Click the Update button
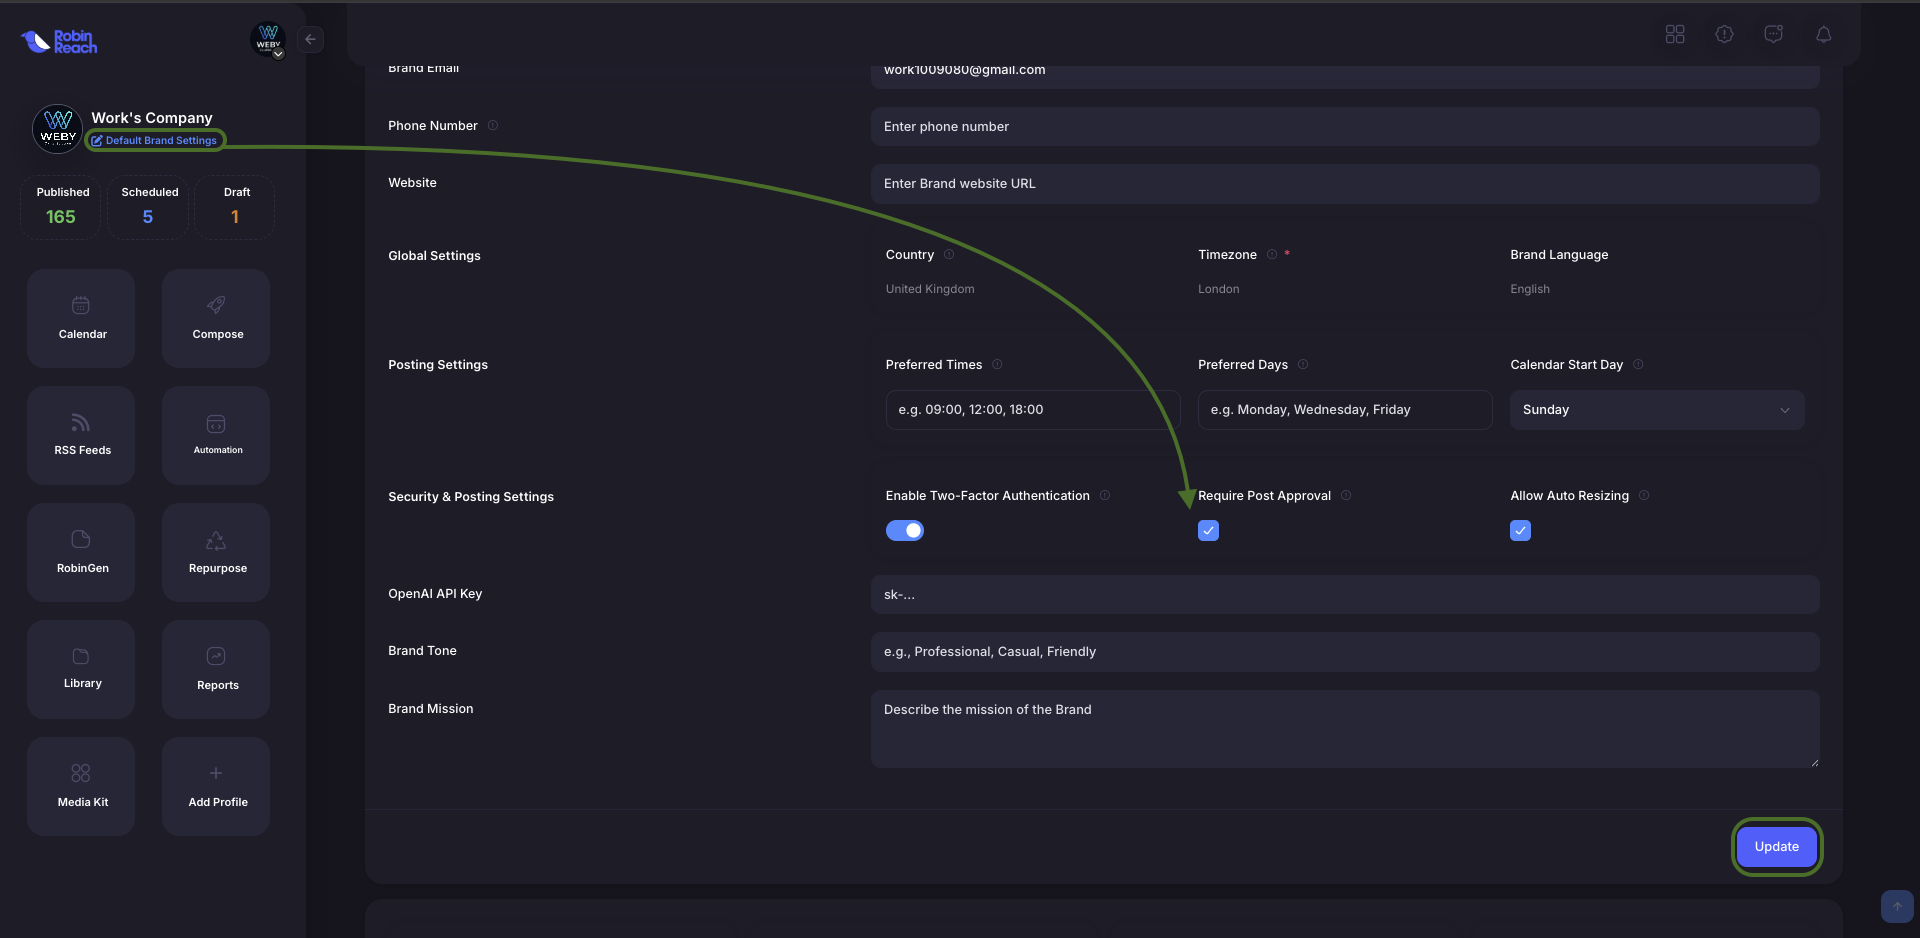 (1777, 847)
